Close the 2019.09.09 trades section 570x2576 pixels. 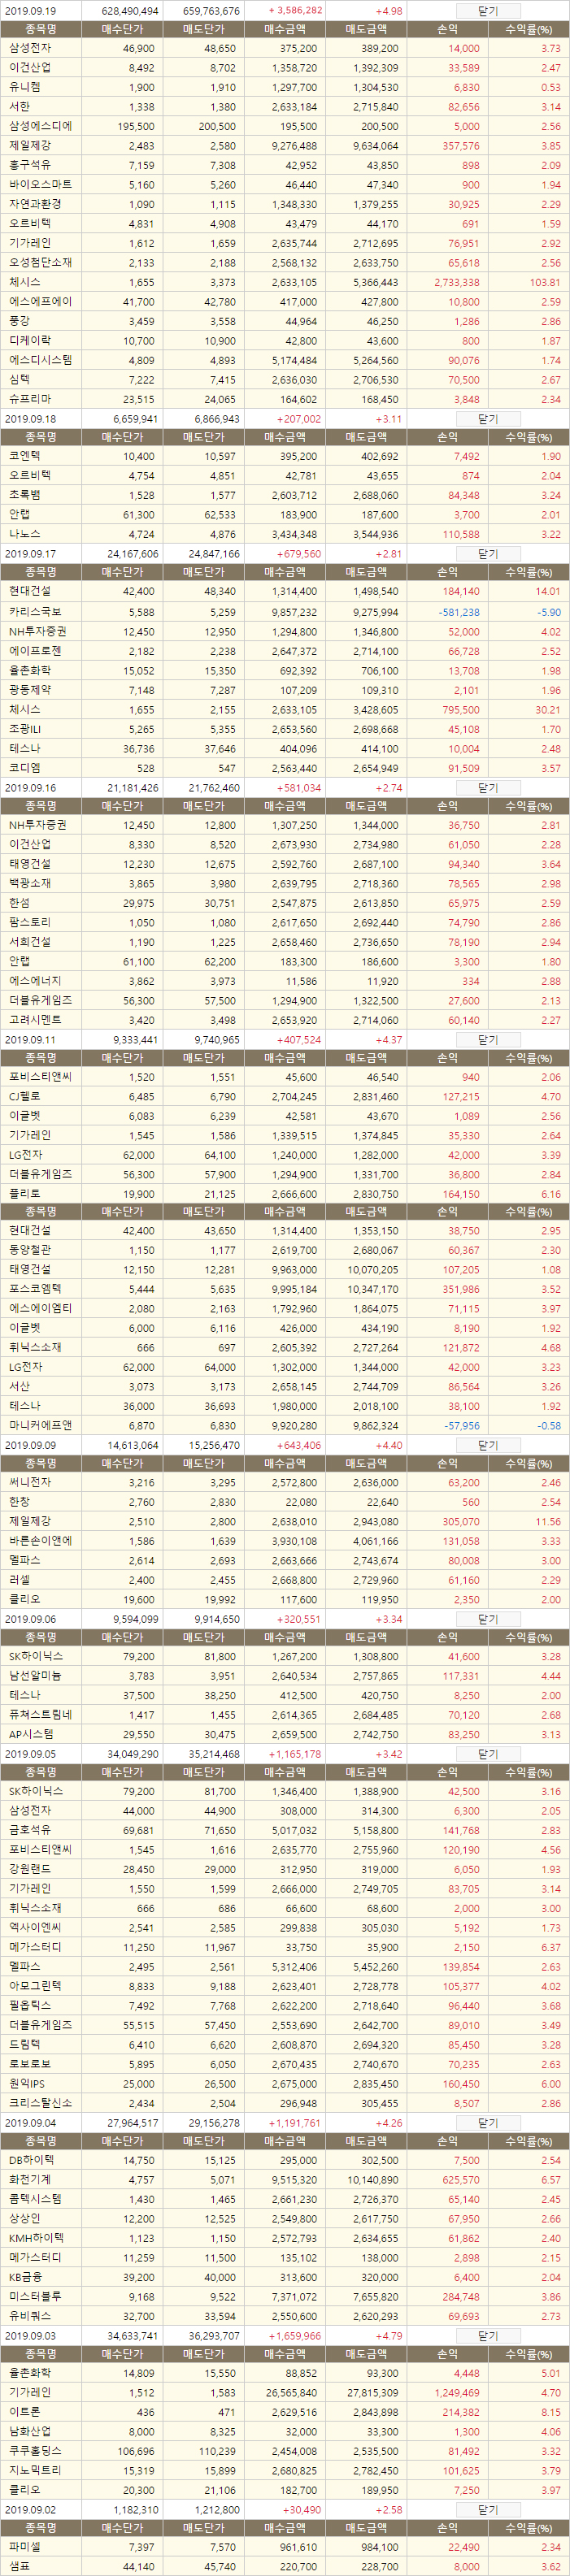(x=487, y=1445)
